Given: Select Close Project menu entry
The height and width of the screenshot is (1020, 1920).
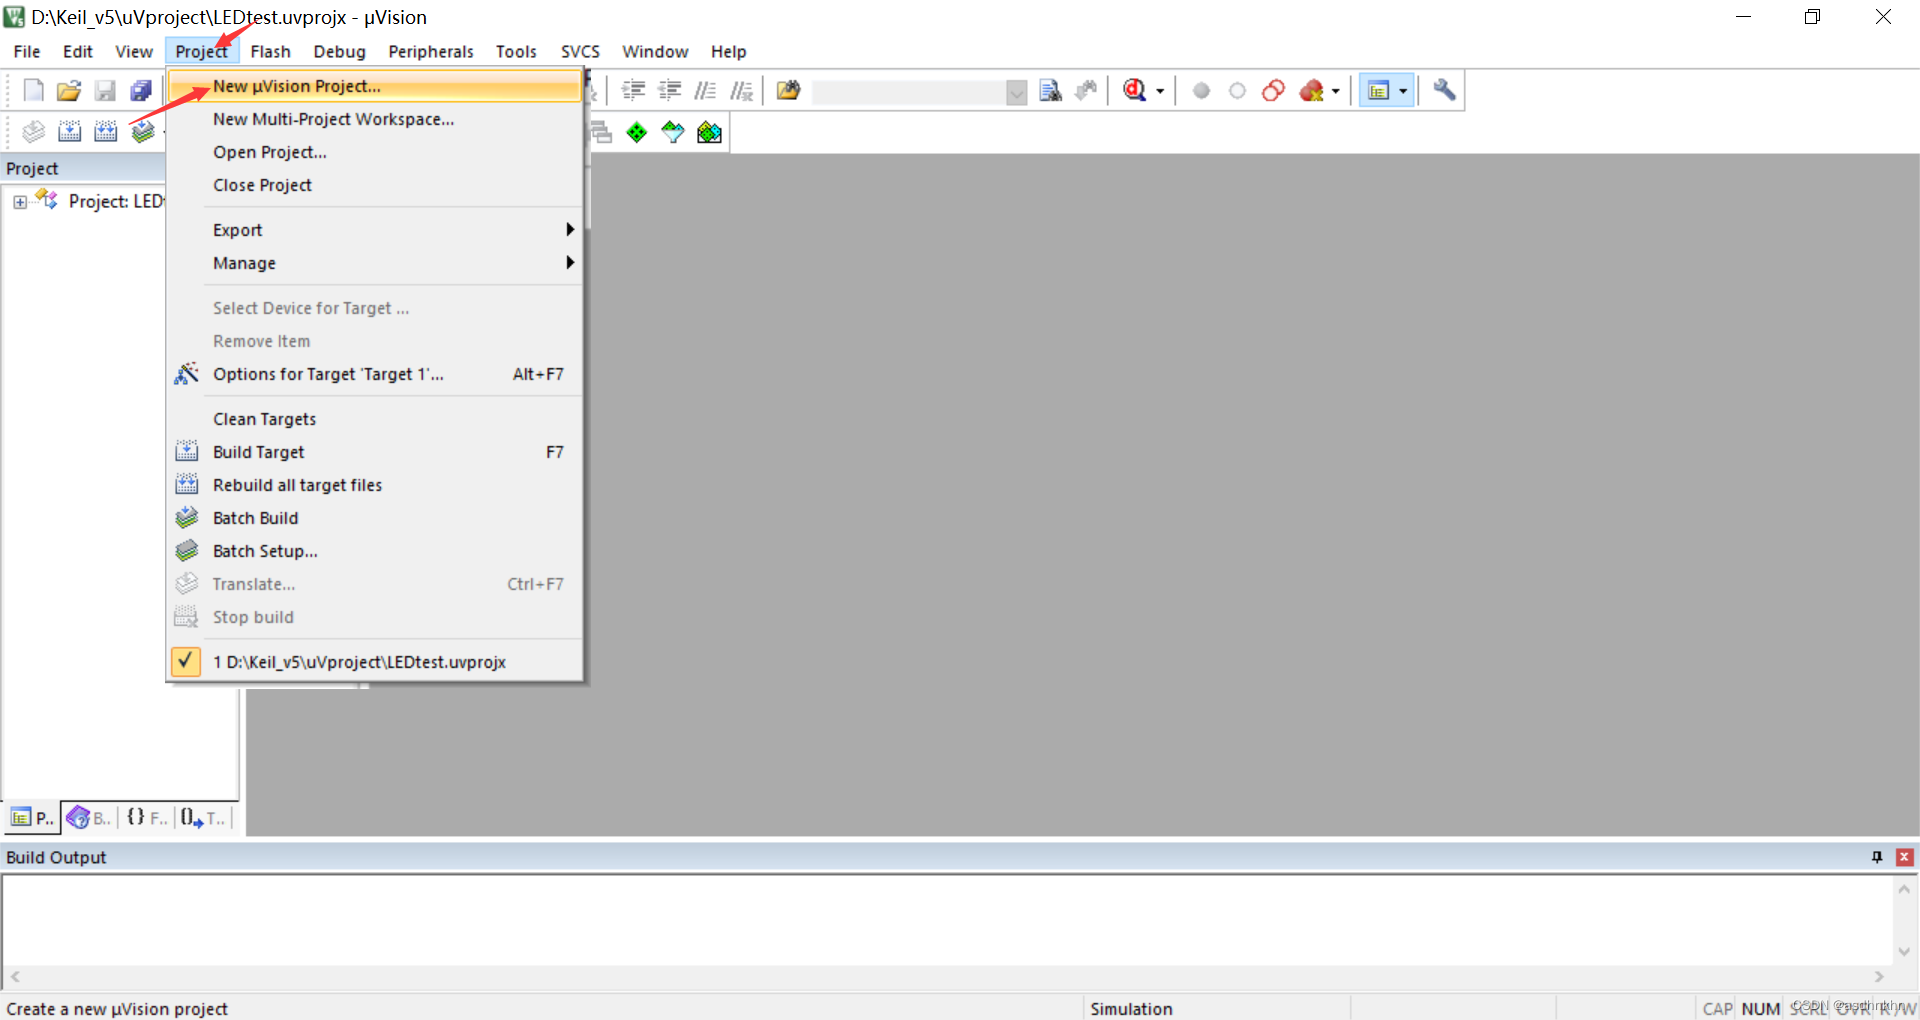Looking at the screenshot, I should 374,185.
